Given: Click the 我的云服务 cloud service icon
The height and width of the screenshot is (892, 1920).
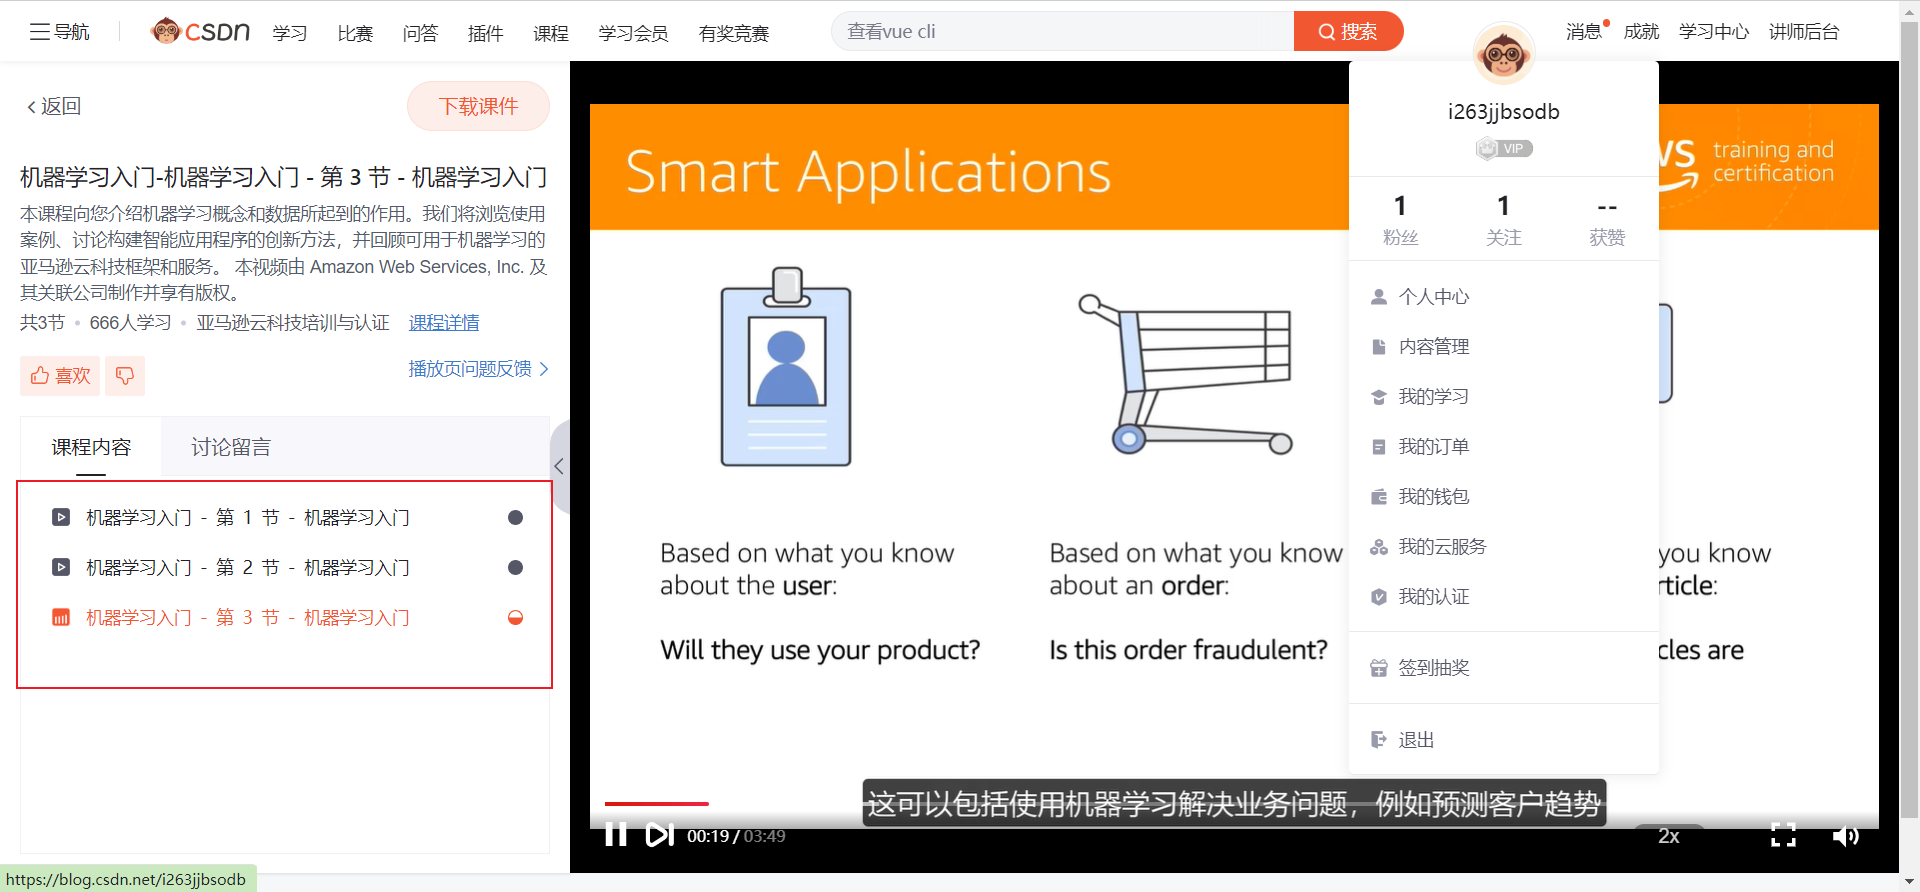Looking at the screenshot, I should (x=1379, y=547).
